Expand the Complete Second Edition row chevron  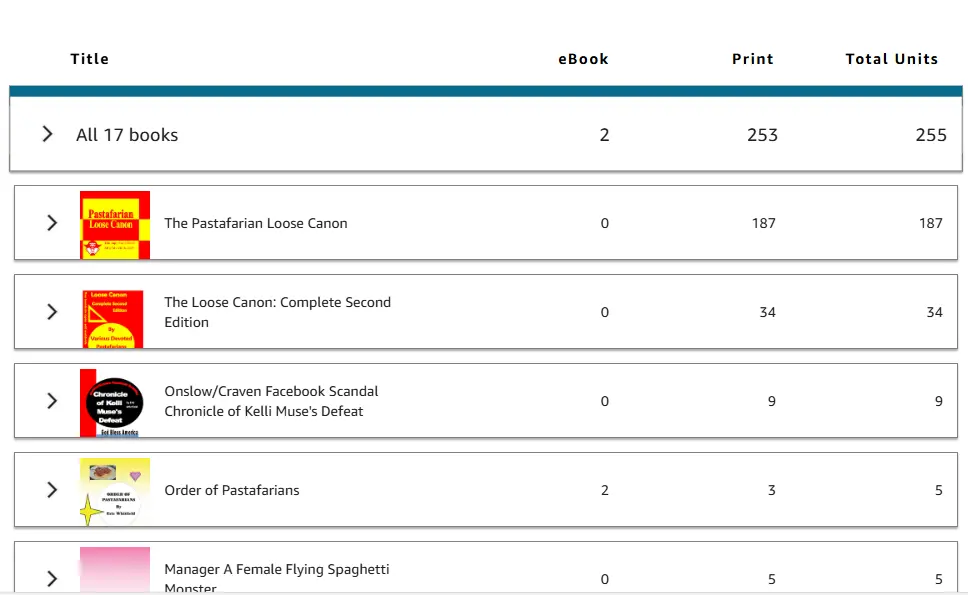tap(52, 312)
